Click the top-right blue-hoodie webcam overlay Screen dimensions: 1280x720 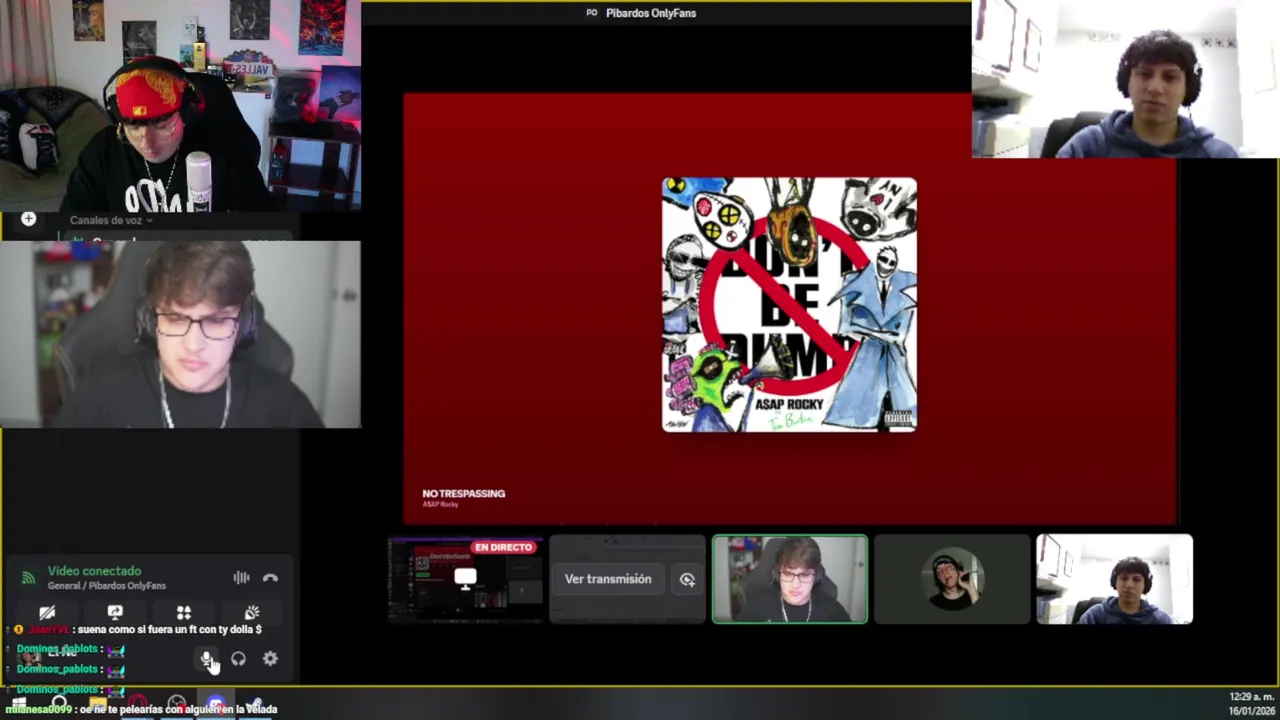point(1125,79)
